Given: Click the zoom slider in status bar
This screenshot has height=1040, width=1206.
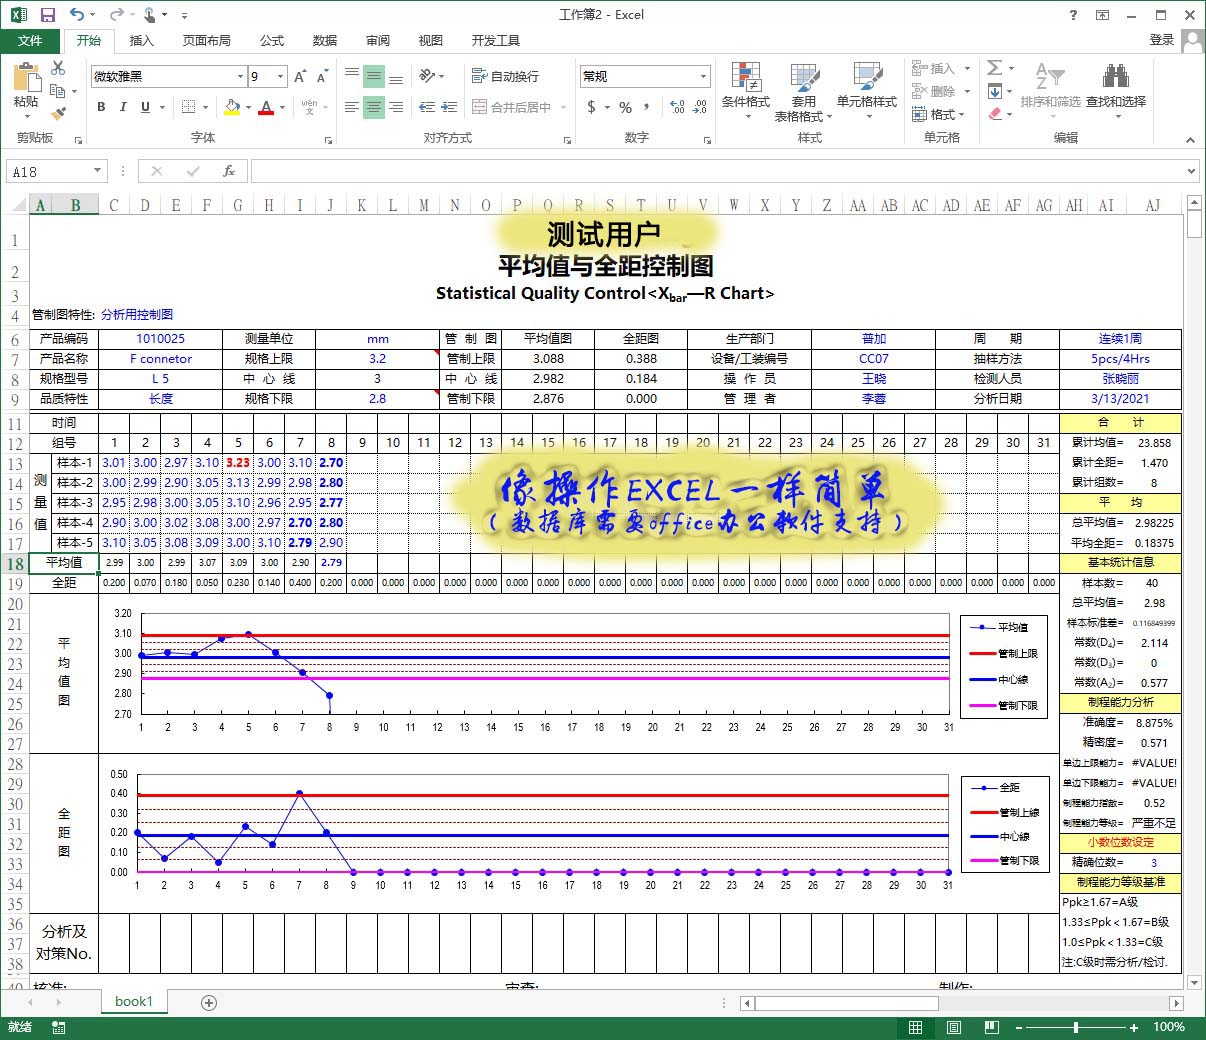Looking at the screenshot, I should pos(1076,1027).
